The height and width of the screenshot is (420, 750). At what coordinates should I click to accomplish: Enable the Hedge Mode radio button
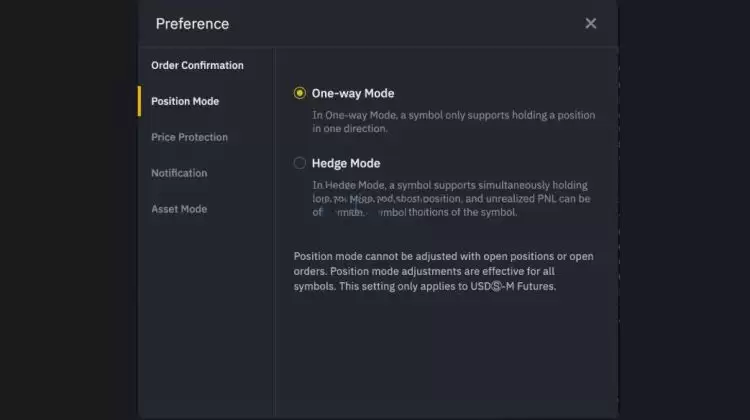coord(300,163)
